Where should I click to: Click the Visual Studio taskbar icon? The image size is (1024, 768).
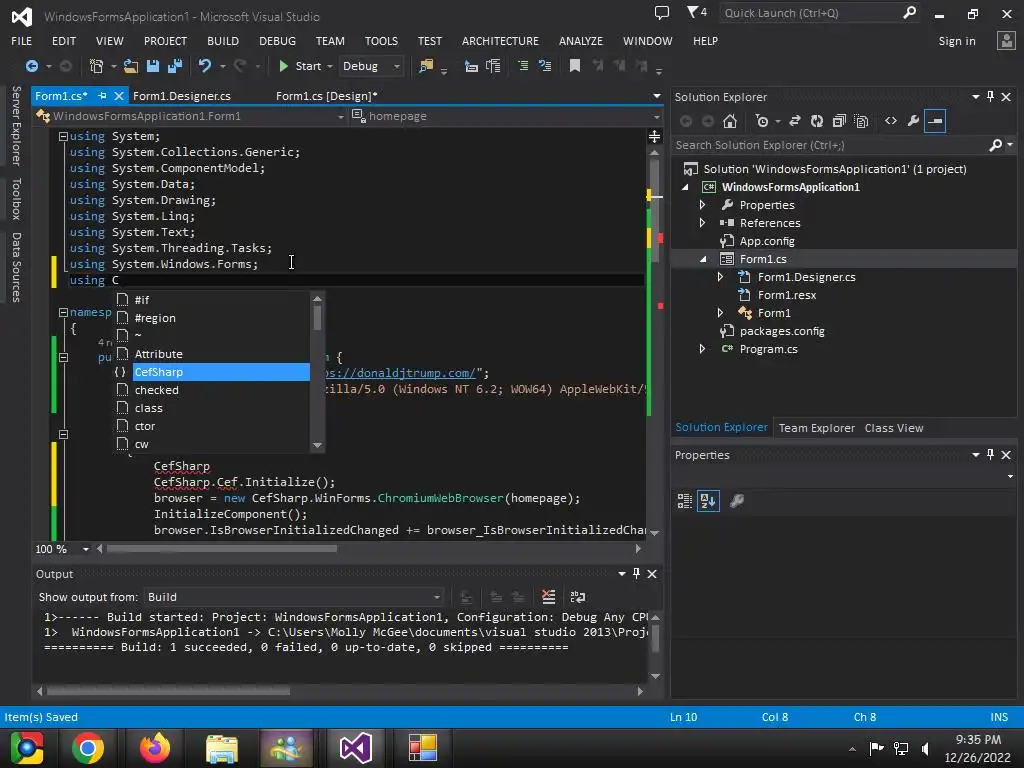(x=355, y=748)
